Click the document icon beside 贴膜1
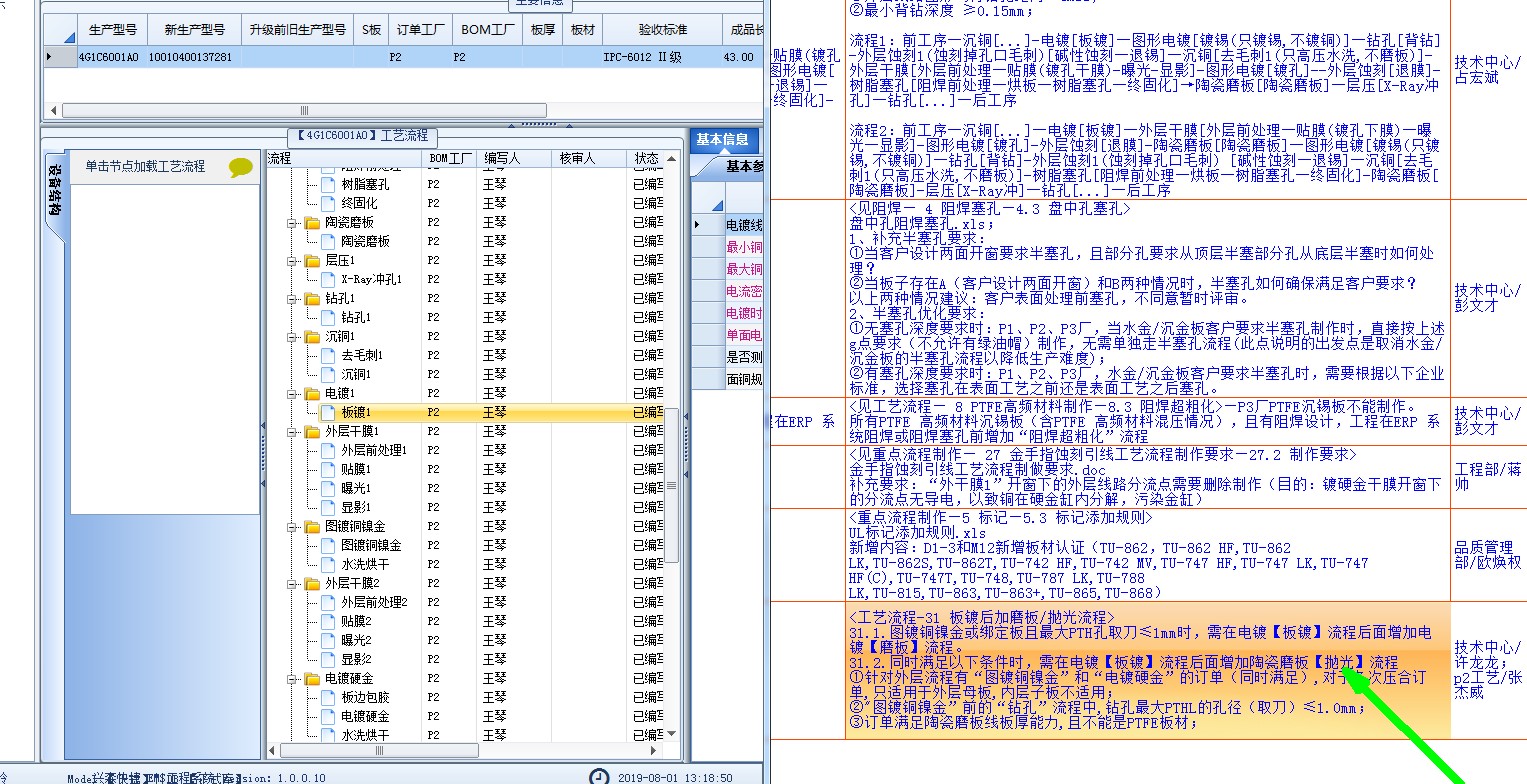Screen dimensions: 1527x784 [328, 469]
